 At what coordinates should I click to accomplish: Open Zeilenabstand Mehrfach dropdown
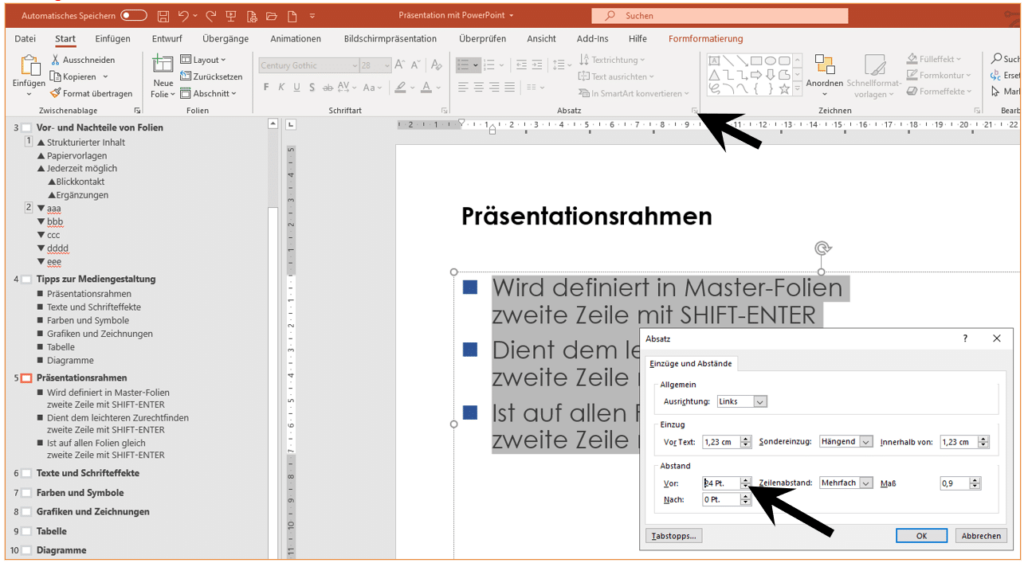point(866,483)
